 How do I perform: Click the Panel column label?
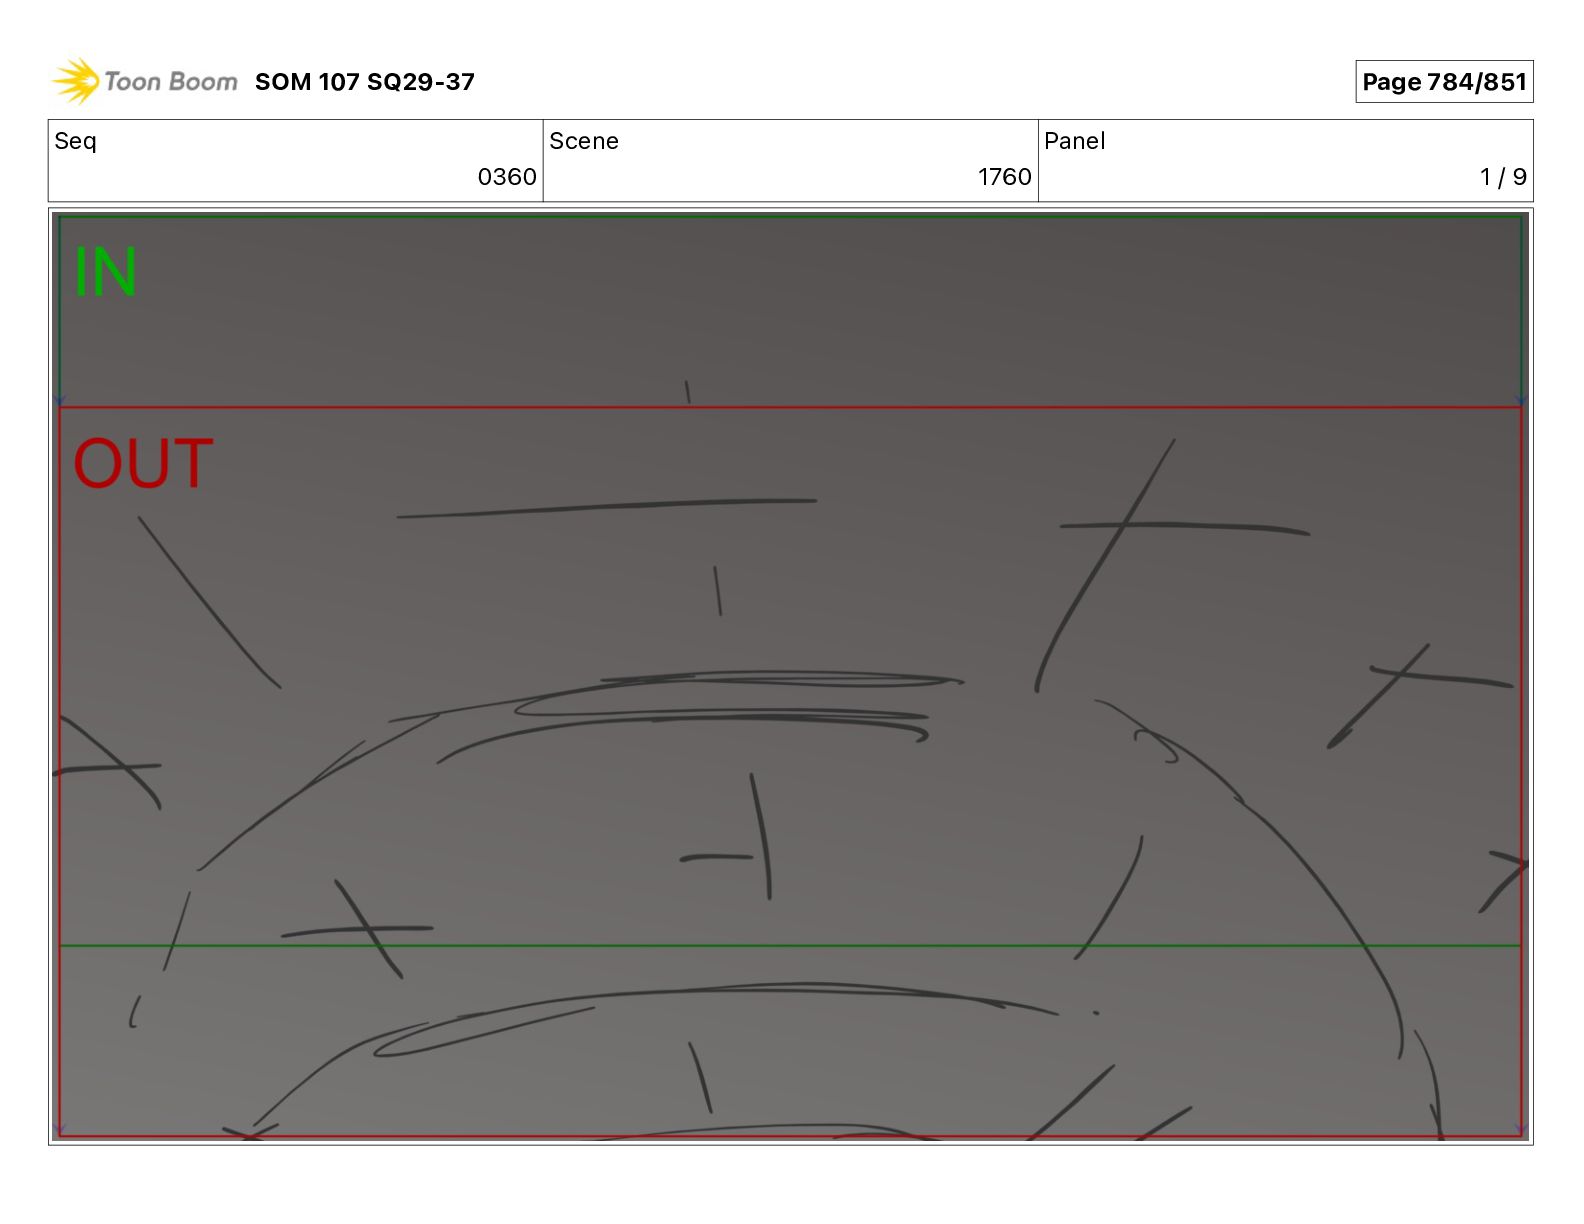[x=1075, y=141]
